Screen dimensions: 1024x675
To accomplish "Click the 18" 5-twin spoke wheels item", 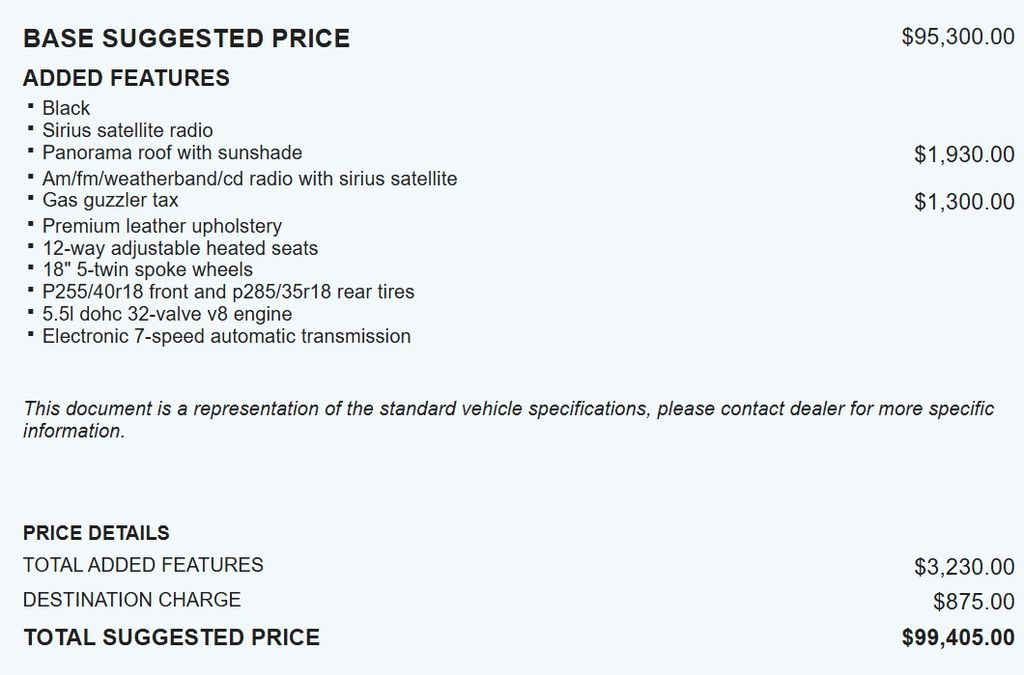I will [147, 270].
